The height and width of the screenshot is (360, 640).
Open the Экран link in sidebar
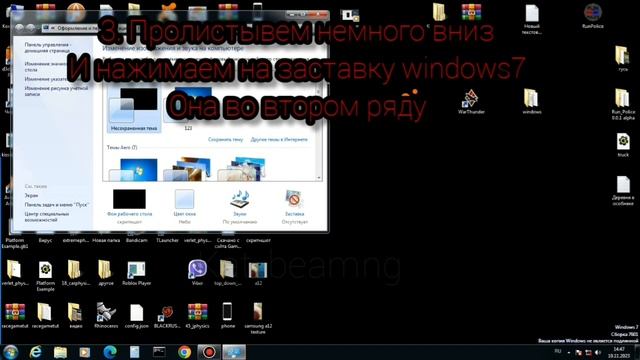click(x=31, y=196)
